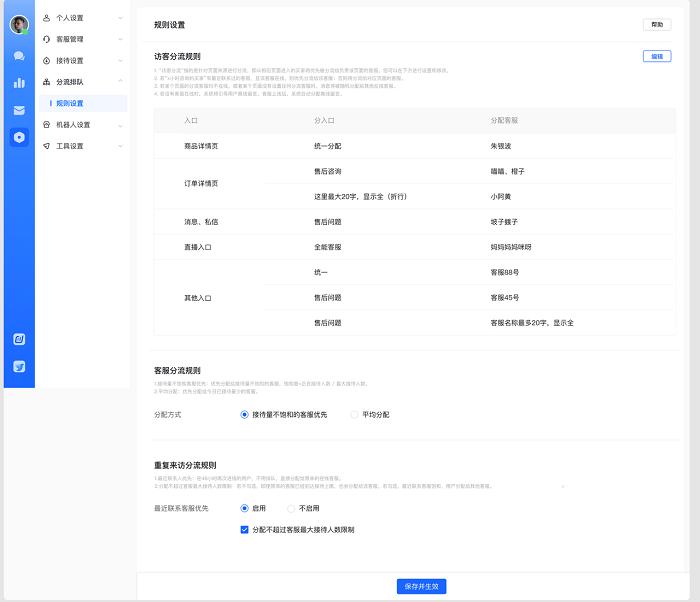Viewport: 700px width, 602px height.
Task: Click the Twitter bird icon in sidebar
Action: tap(19, 366)
